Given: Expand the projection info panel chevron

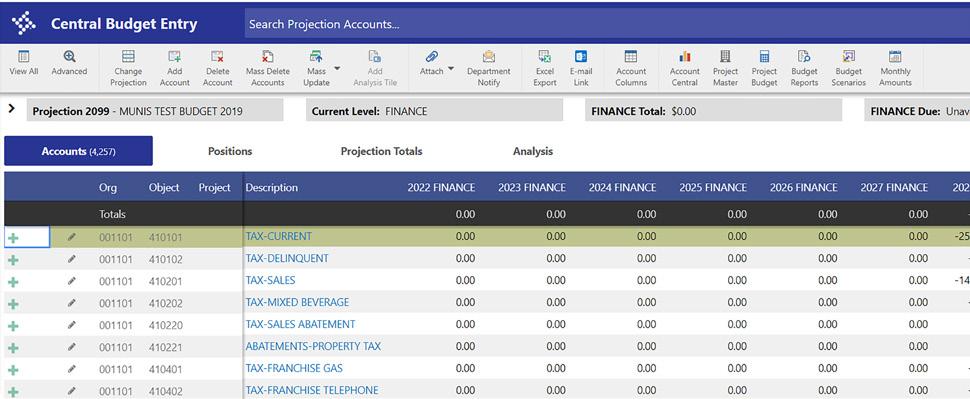Looking at the screenshot, I should (x=12, y=108).
